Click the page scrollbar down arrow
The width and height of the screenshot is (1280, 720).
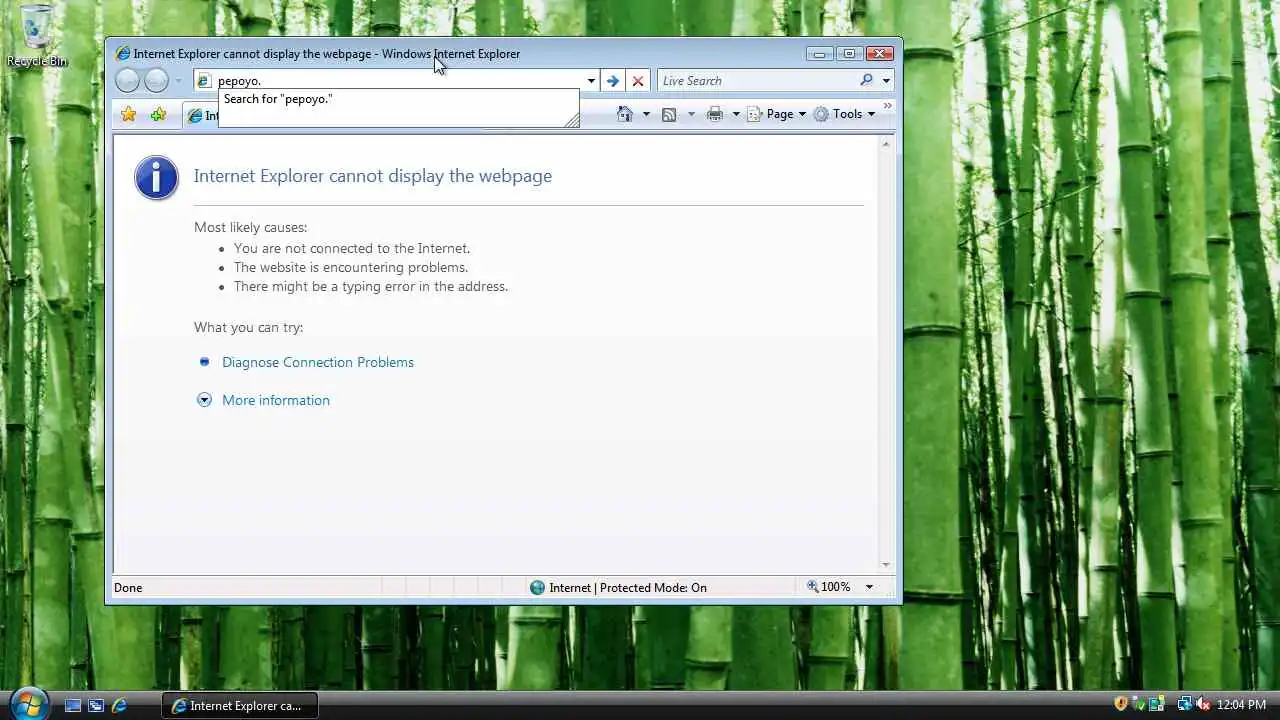885,565
